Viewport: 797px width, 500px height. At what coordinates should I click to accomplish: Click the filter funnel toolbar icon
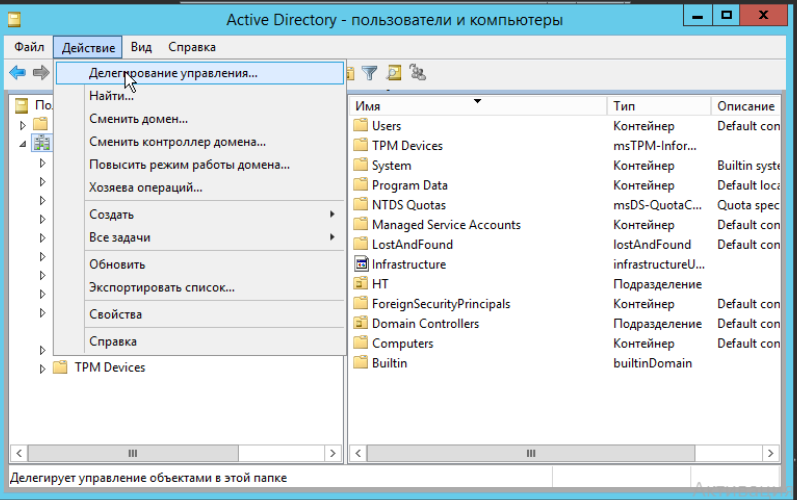point(369,72)
